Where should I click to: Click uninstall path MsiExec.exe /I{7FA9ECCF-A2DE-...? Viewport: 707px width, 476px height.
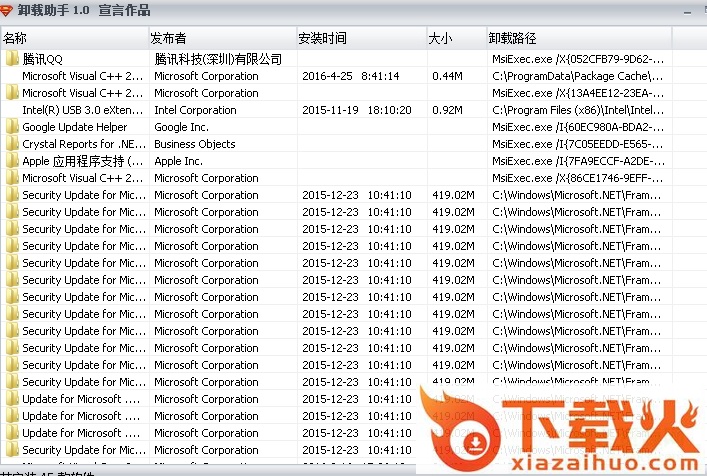[578, 161]
